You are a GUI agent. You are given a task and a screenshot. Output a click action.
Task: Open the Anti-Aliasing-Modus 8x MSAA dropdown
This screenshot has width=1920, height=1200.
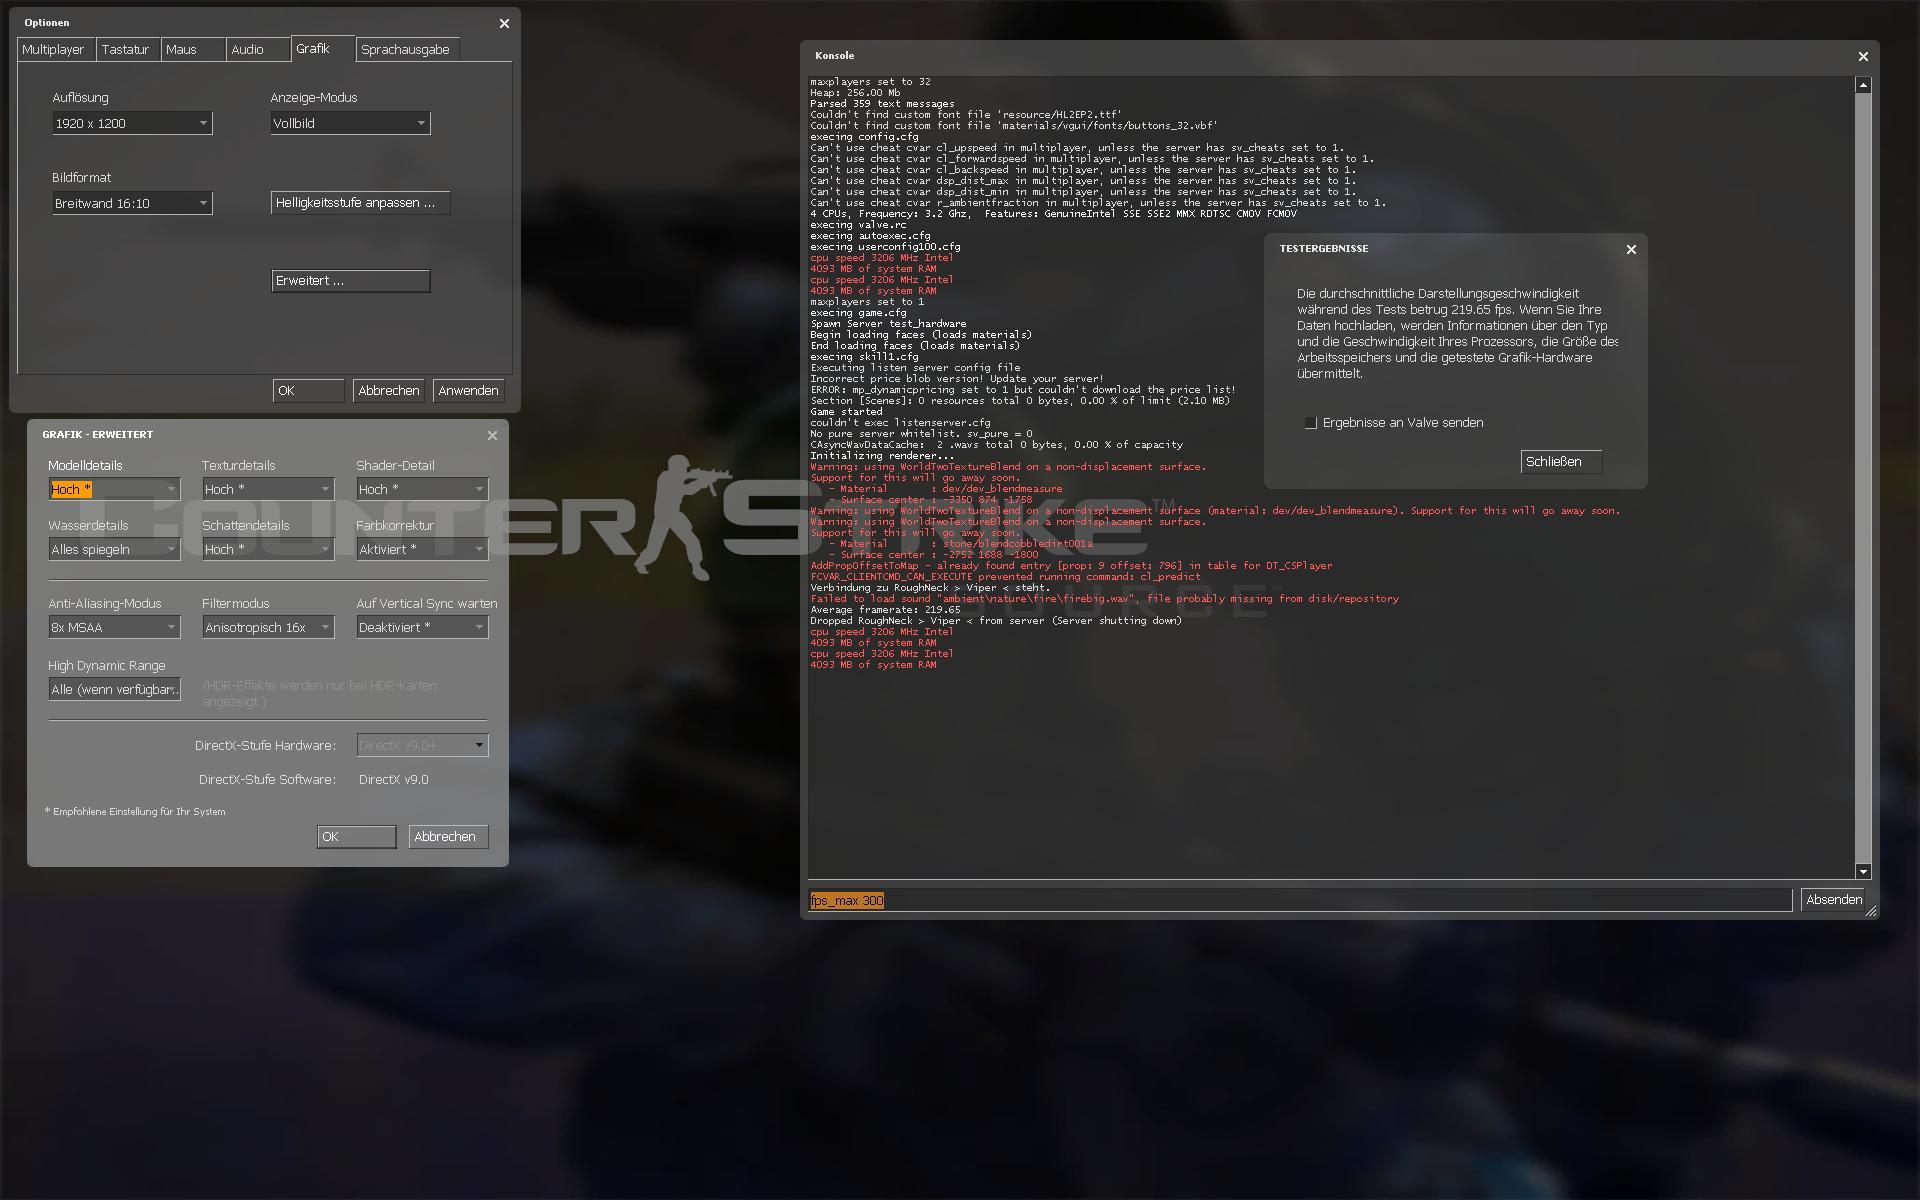(114, 627)
